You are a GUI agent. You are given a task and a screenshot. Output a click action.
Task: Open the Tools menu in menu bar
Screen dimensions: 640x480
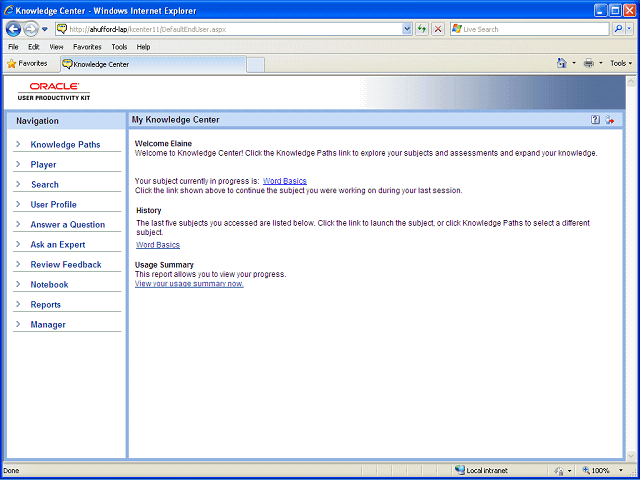pos(119,47)
